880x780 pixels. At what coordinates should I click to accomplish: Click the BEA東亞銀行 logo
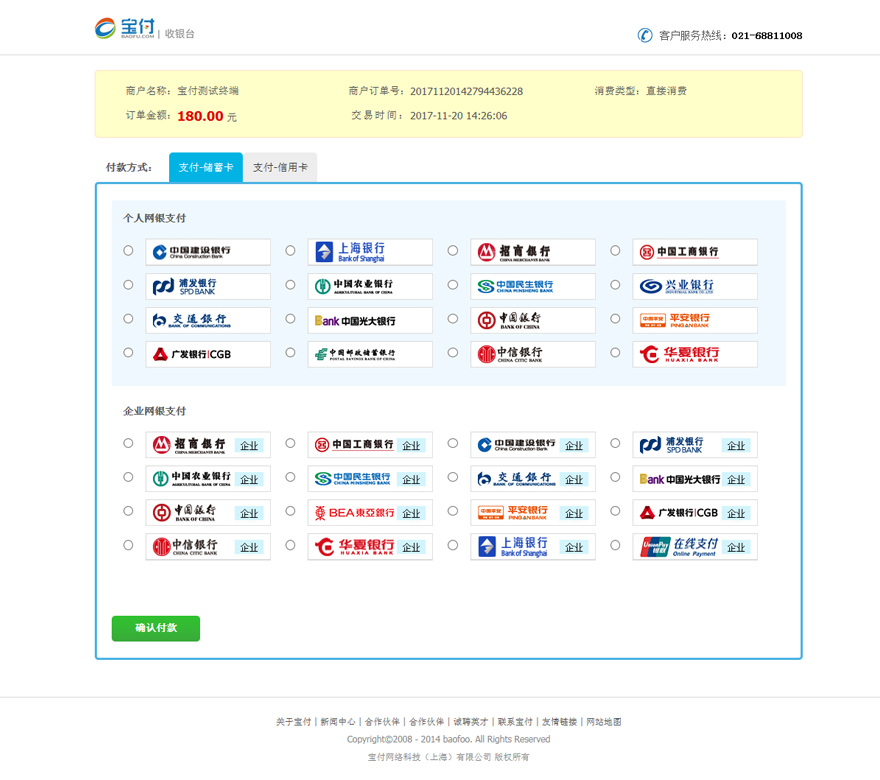pos(370,512)
